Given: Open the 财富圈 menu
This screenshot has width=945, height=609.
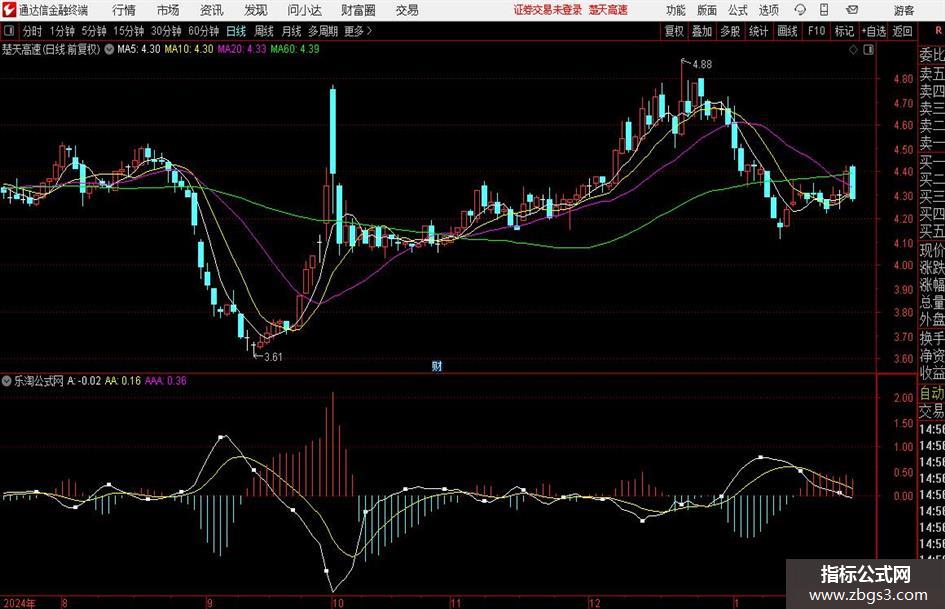Looking at the screenshot, I should pos(358,10).
